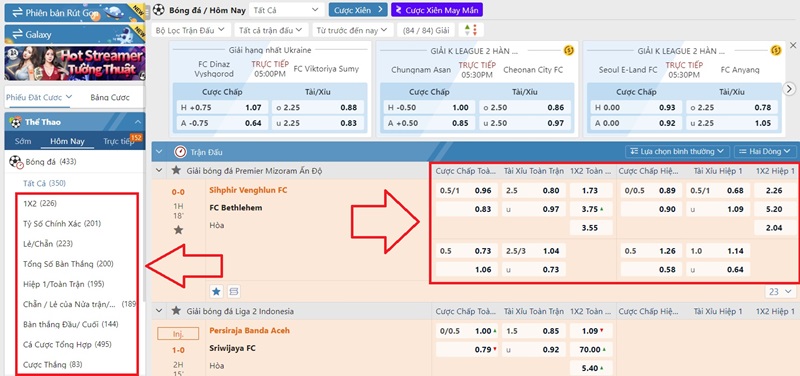Open the Galaxy banner button
Image resolution: width=800 pixels, height=376 pixels.
click(x=74, y=34)
